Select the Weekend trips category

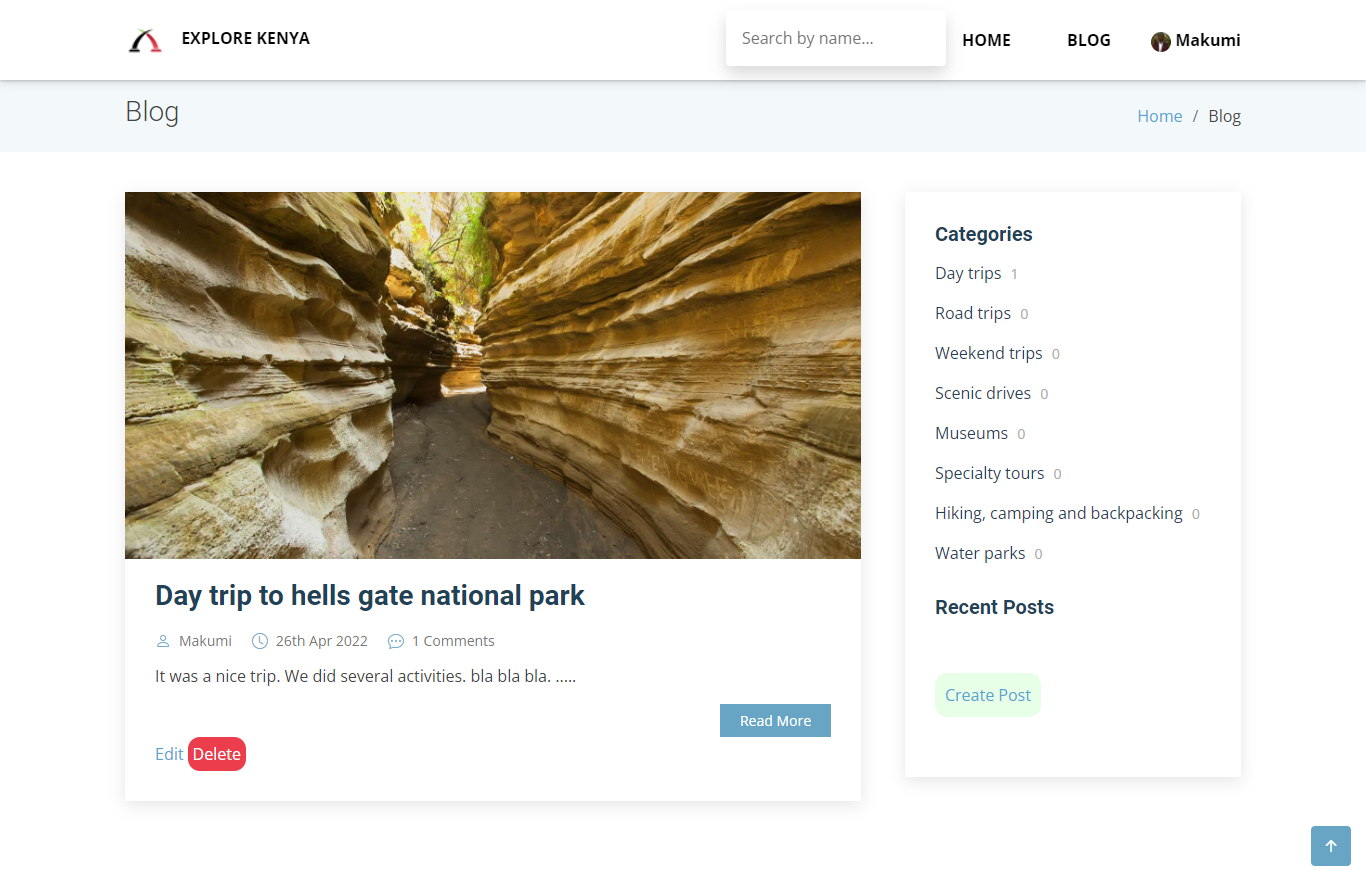point(989,353)
